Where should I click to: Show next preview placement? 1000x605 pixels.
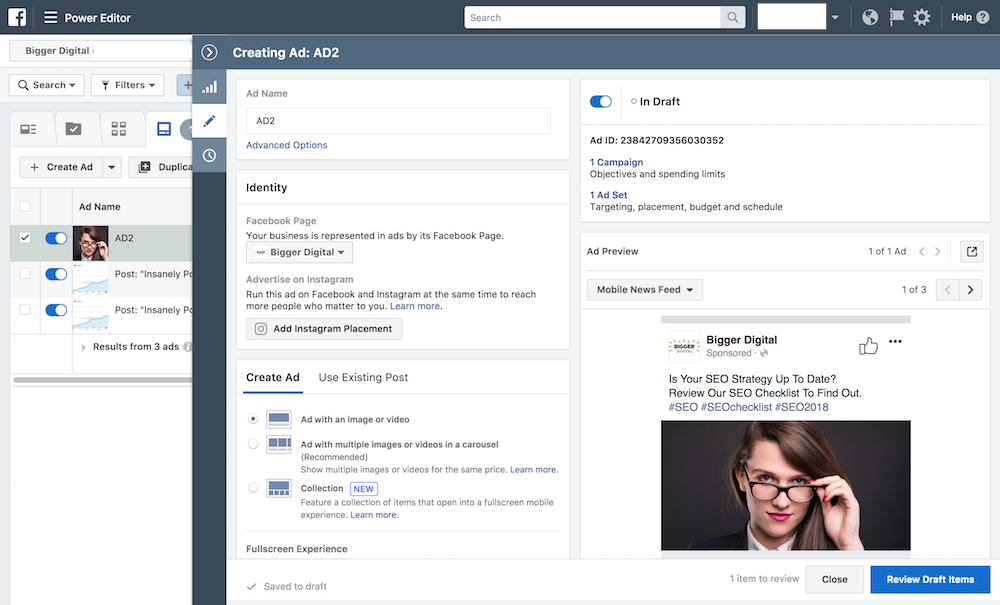[970, 289]
